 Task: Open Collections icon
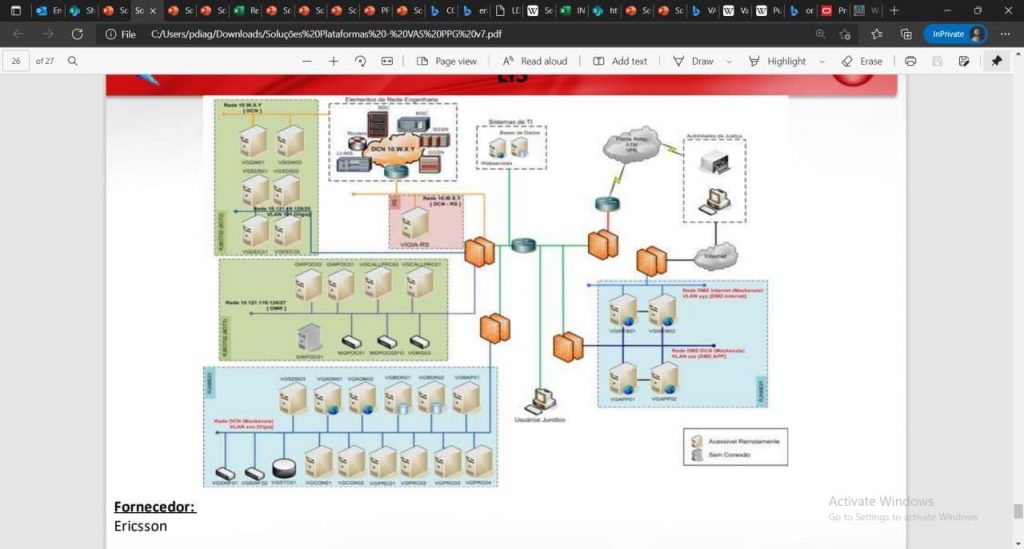906,34
